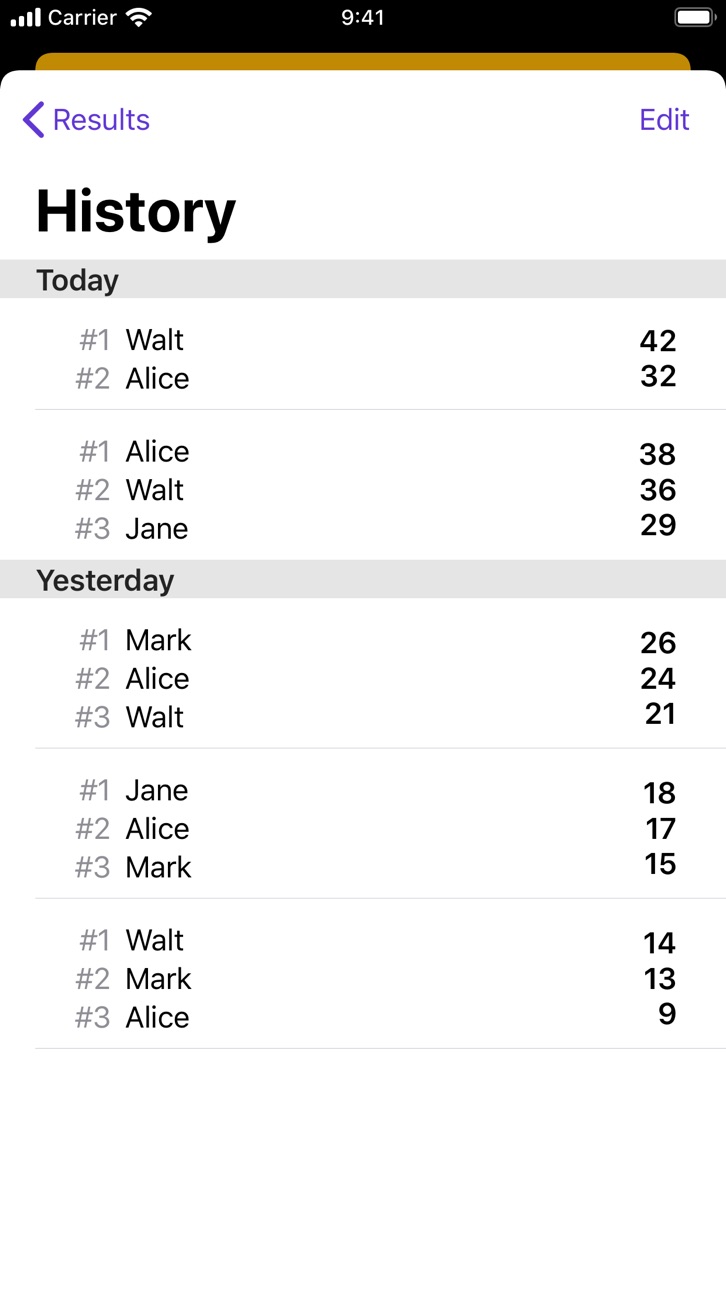Tap the History title
726x1290 pixels.
[136, 211]
